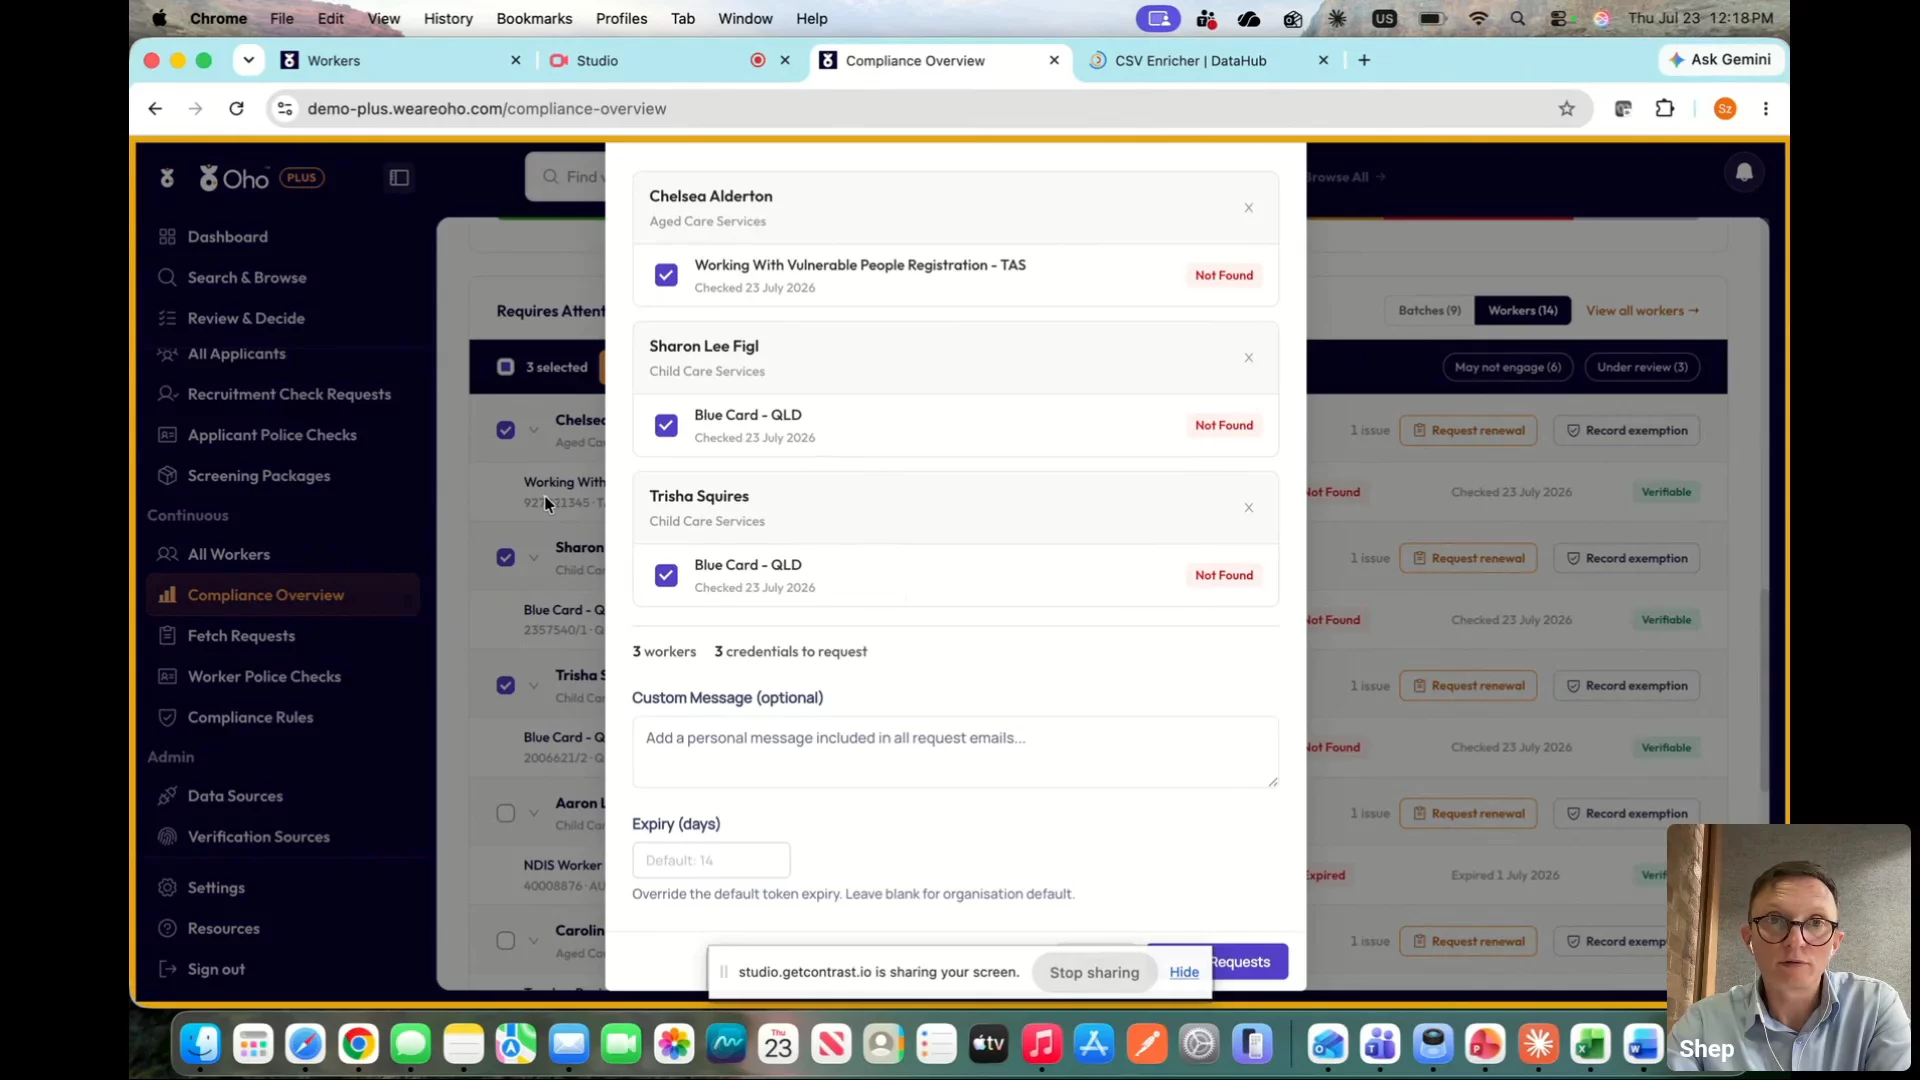Click View all workers link
The height and width of the screenshot is (1080, 1920).
[x=1642, y=311]
